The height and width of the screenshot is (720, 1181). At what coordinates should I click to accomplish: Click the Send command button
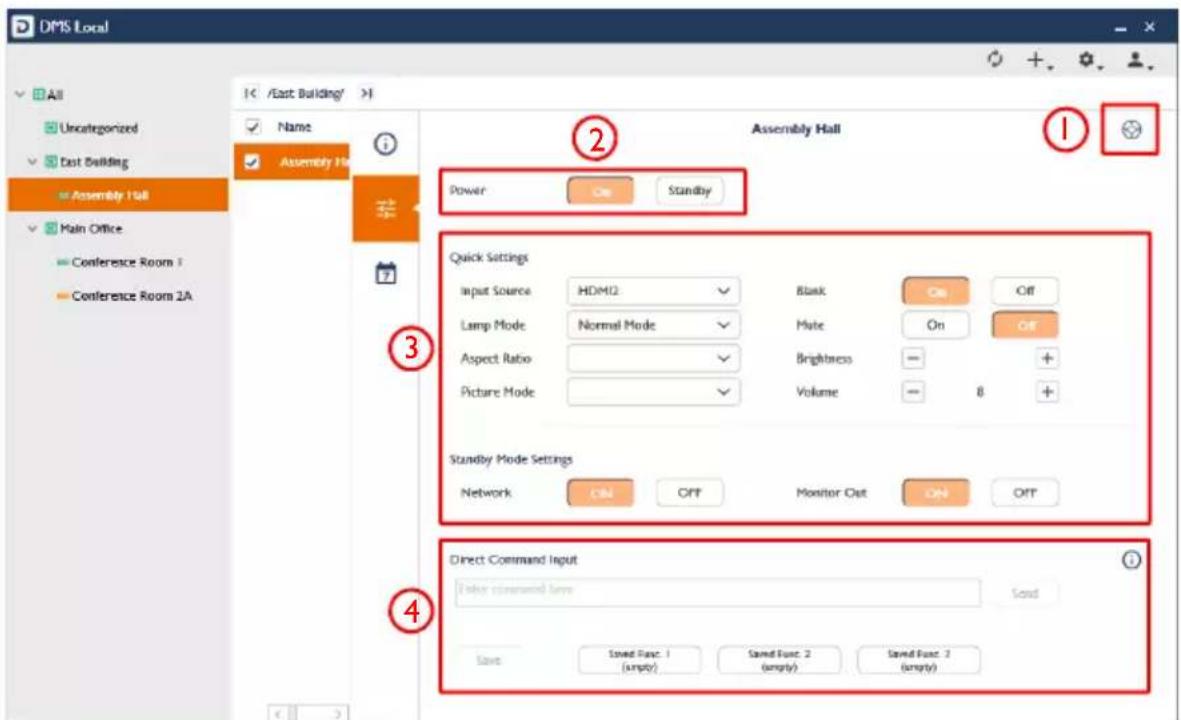coord(1025,593)
